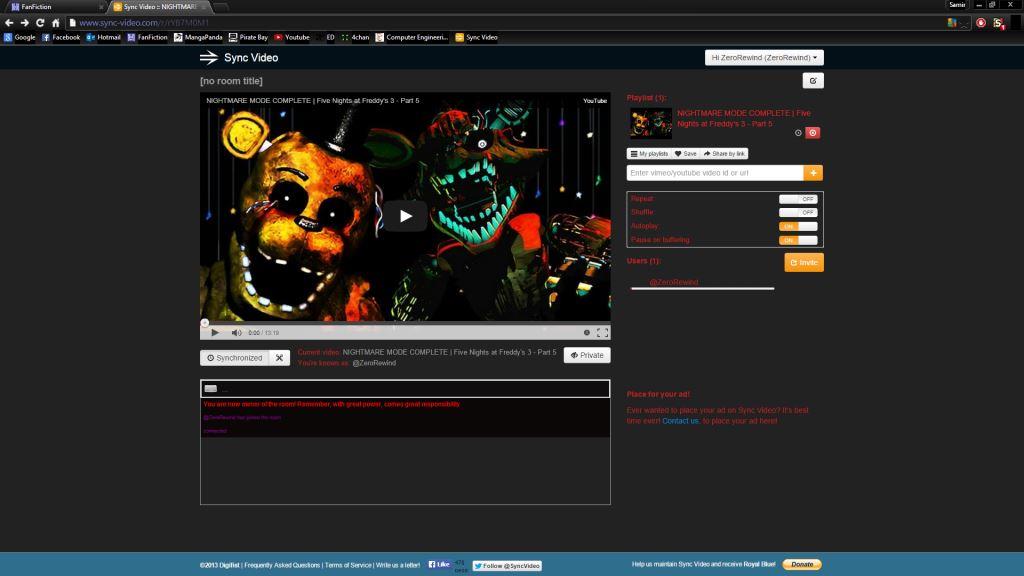Click the large play overlay on the video
Image resolution: width=1024 pixels, height=576 pixels.
tap(406, 216)
